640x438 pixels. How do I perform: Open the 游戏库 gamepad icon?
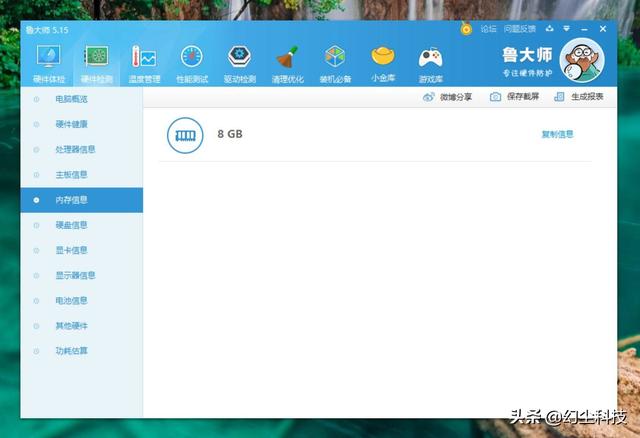(431, 57)
